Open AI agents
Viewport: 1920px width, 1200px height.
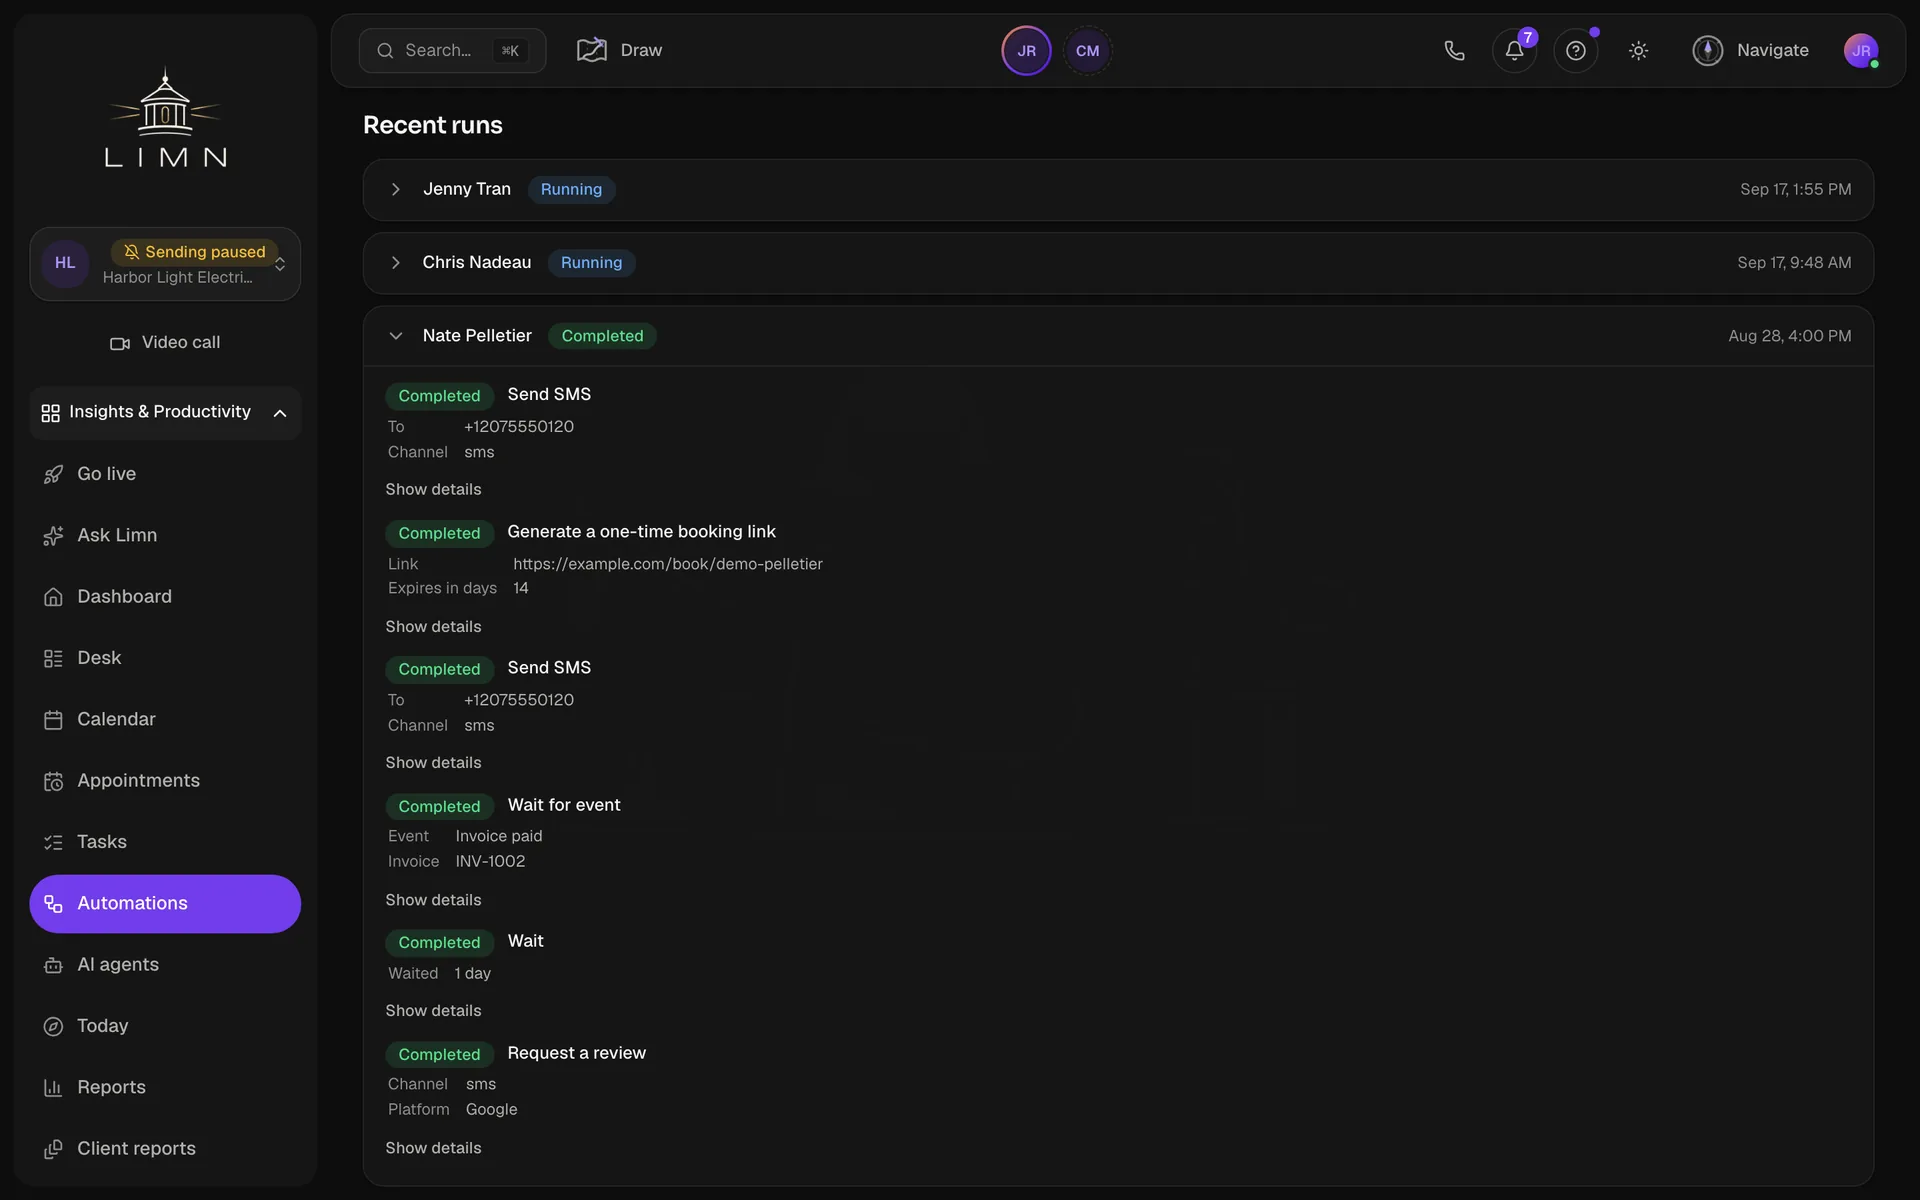[165, 965]
